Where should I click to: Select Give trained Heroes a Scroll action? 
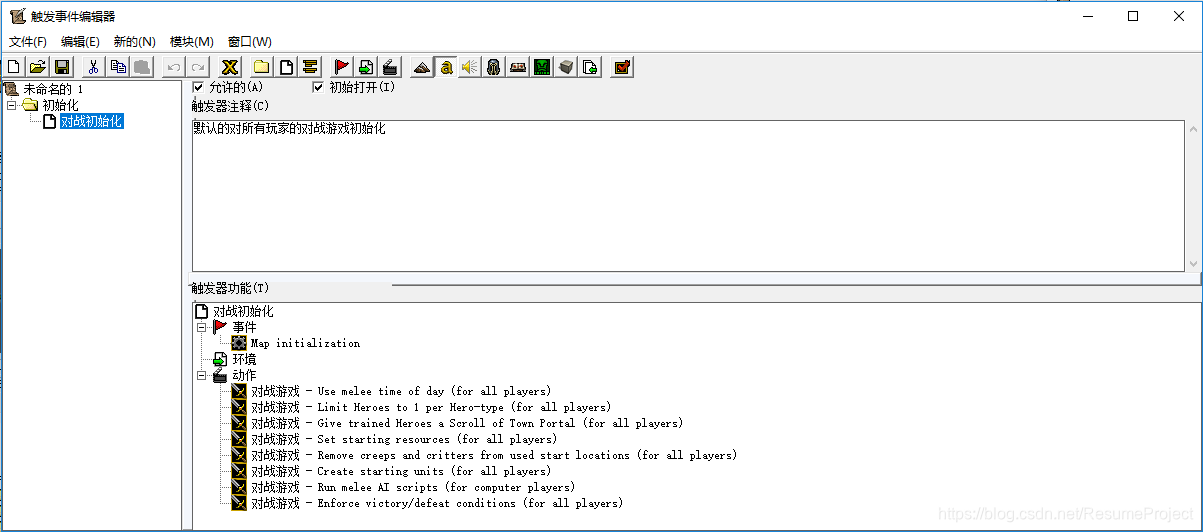click(467, 423)
